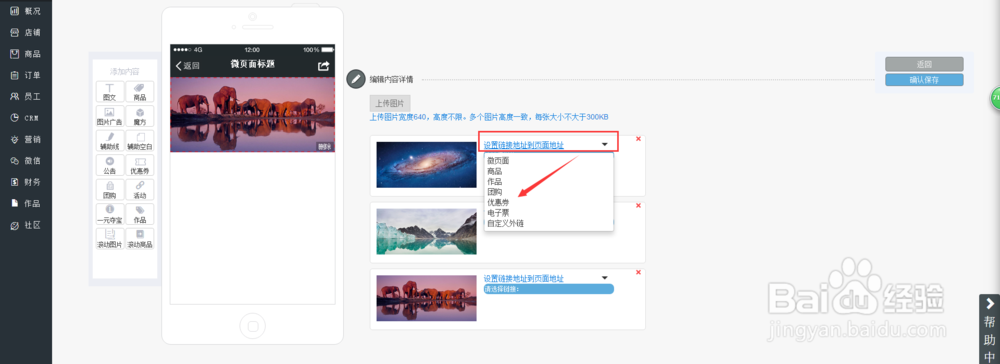Select the elephants thumbnail in the image list

pos(426,298)
